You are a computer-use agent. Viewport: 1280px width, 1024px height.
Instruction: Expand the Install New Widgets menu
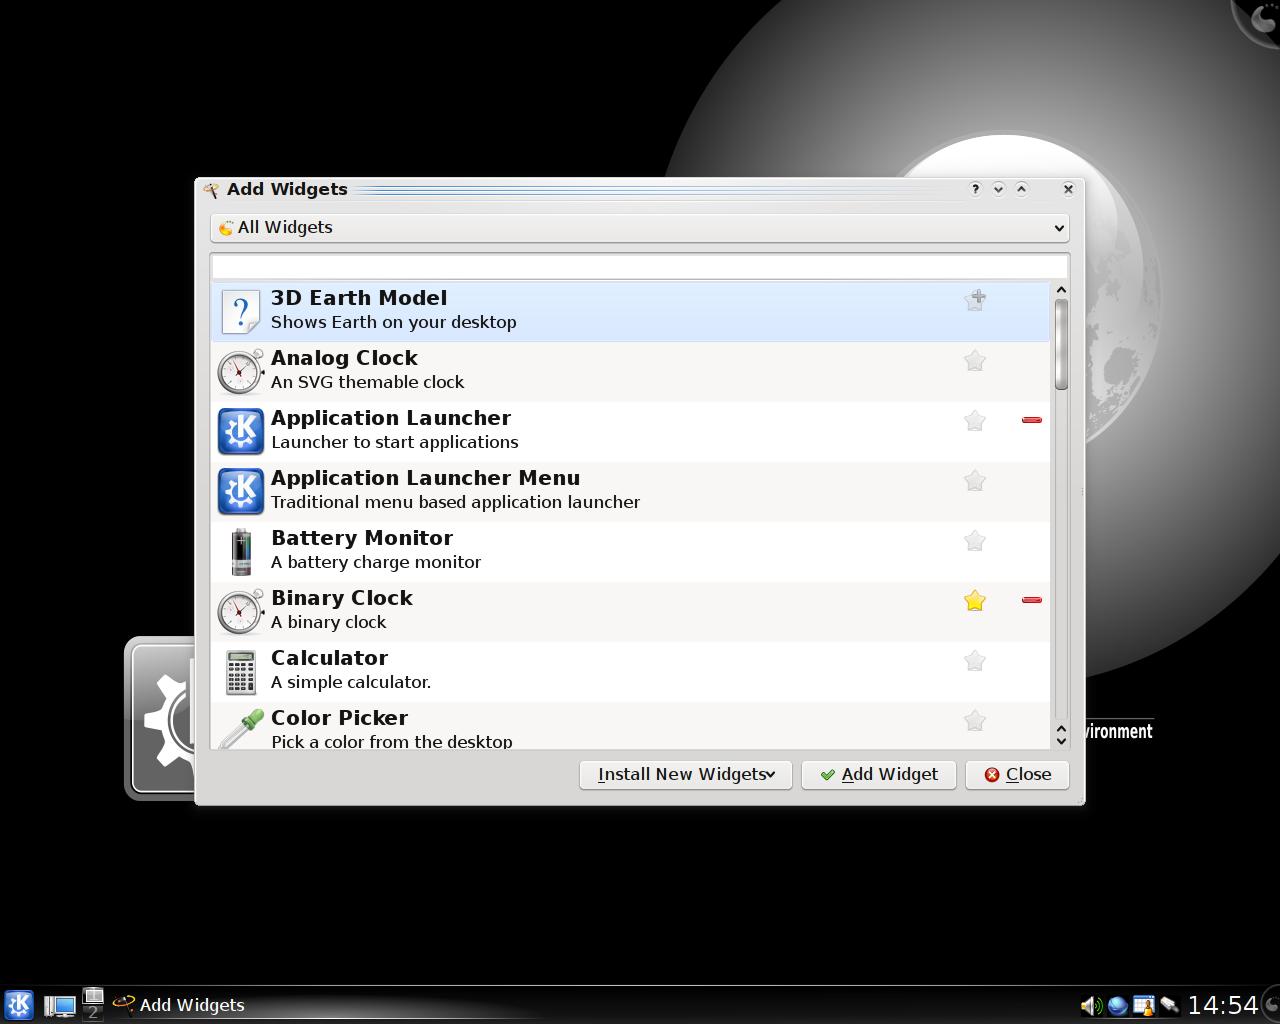pyautogui.click(x=685, y=775)
